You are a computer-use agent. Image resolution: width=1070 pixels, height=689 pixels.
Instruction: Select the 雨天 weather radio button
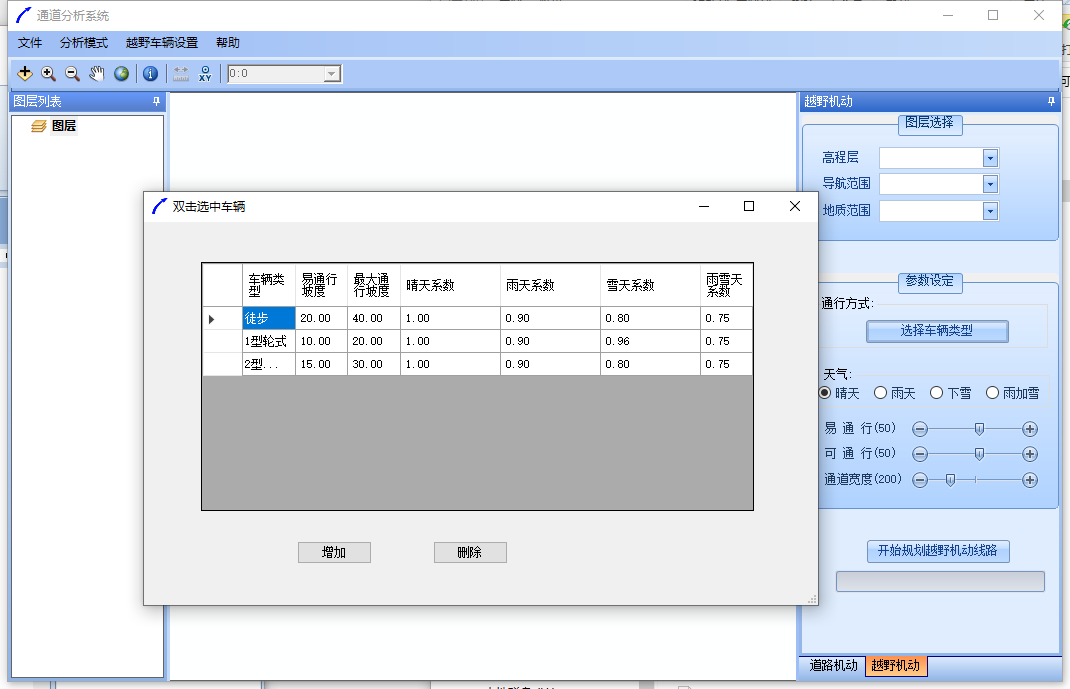[x=881, y=393]
